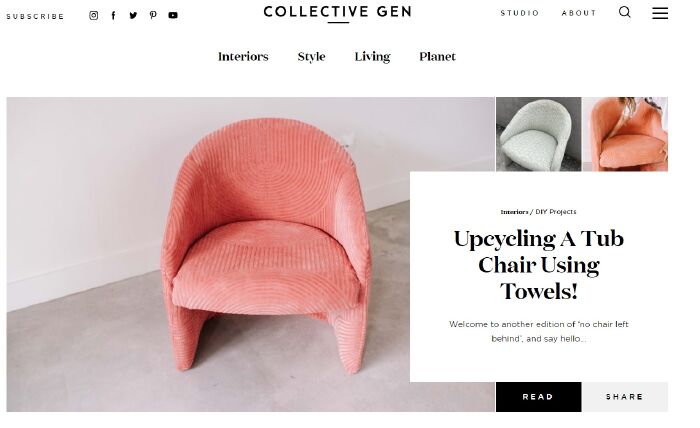Image resolution: width=700 pixels, height=428 pixels.
Task: Go to the Living category
Action: tap(372, 57)
